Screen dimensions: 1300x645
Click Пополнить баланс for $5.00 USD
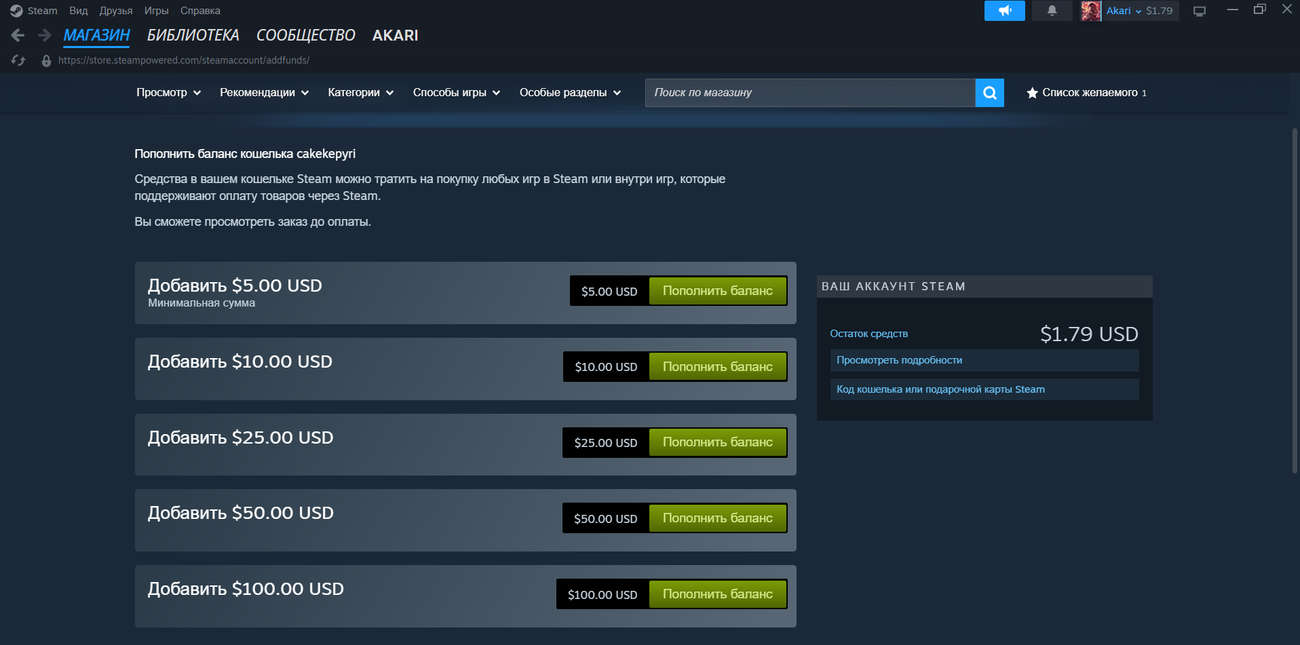(718, 291)
